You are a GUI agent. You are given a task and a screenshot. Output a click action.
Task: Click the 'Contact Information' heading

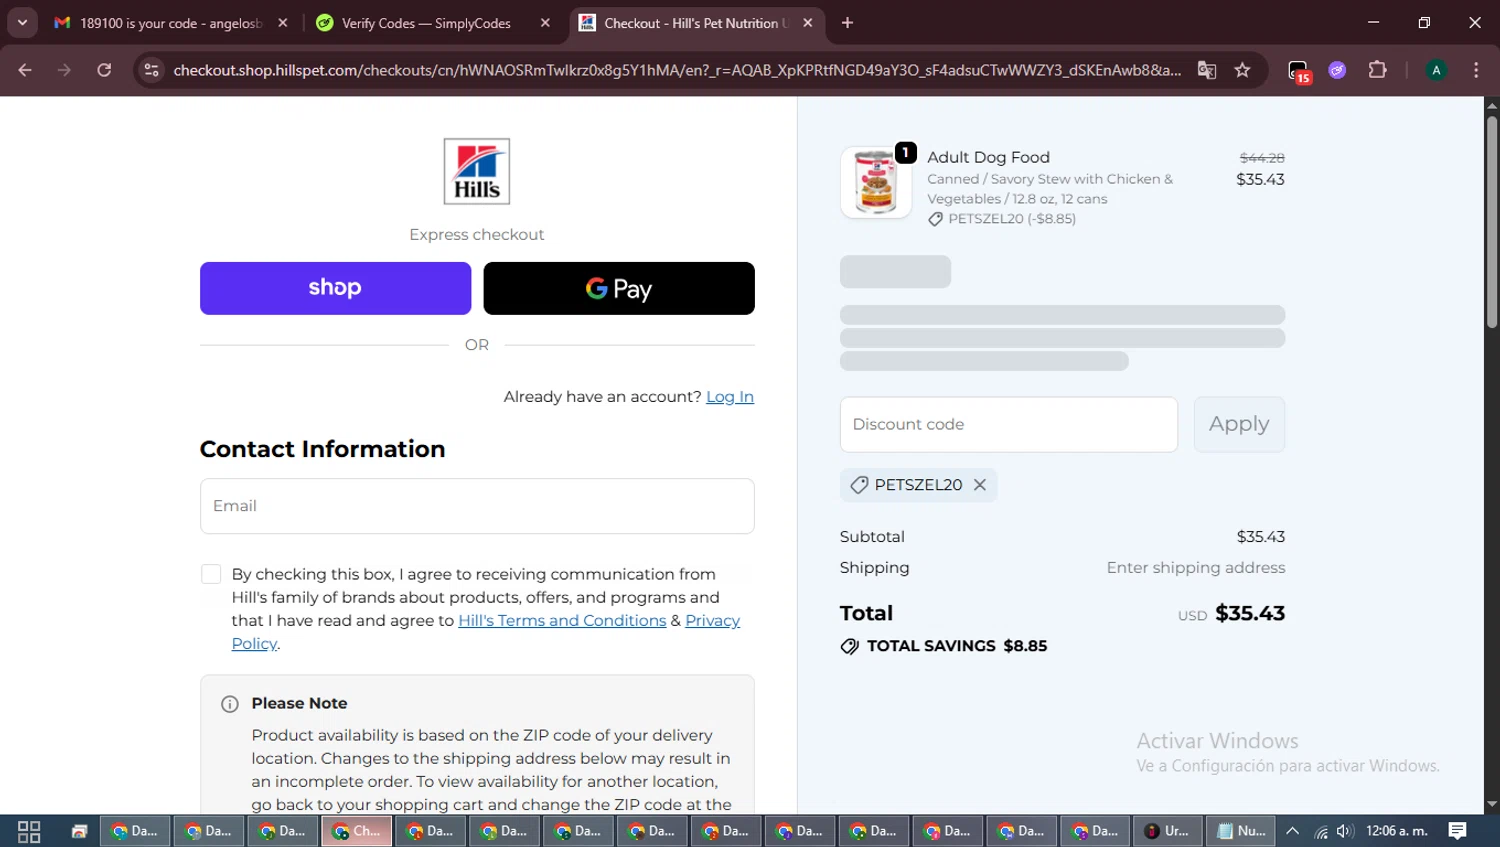pos(322,449)
